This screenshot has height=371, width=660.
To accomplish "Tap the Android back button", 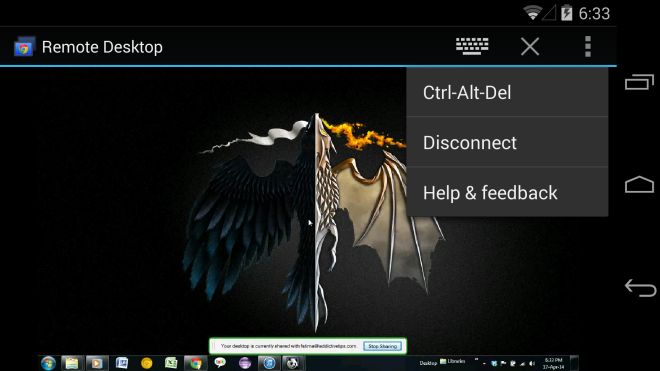I will 640,288.
